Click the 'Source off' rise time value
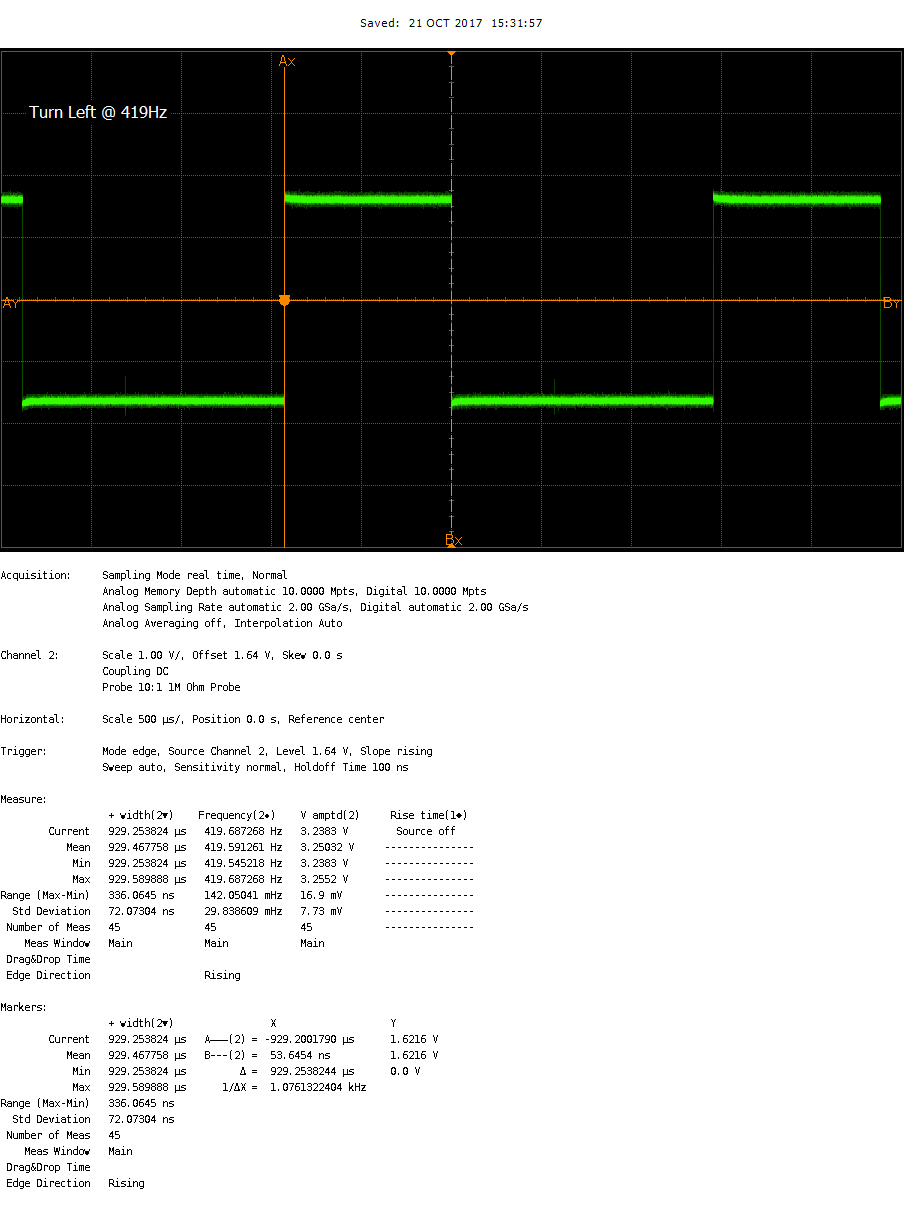Image resolution: width=904 pixels, height=1208 pixels. 426,831
